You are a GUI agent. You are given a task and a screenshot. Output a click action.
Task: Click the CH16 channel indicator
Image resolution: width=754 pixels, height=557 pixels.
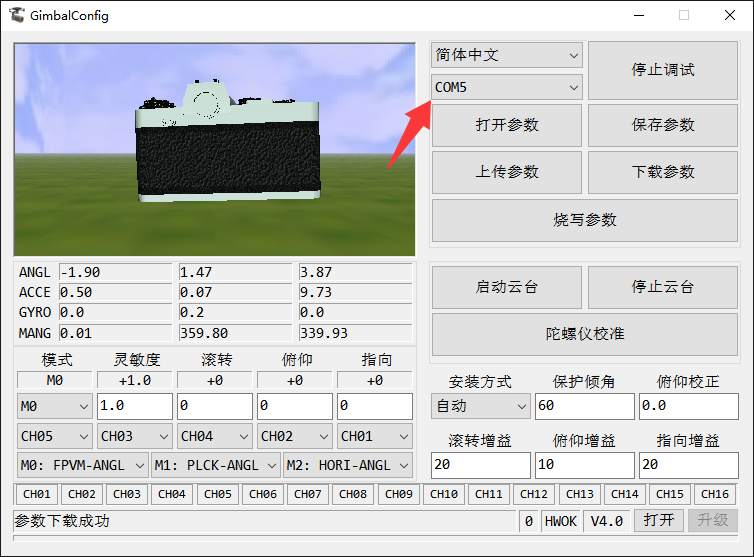(715, 494)
